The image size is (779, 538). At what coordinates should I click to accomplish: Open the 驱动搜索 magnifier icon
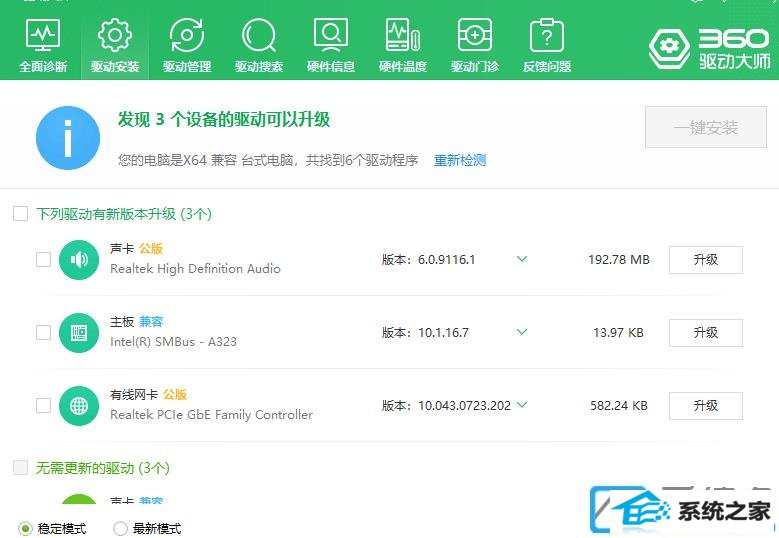pos(259,35)
